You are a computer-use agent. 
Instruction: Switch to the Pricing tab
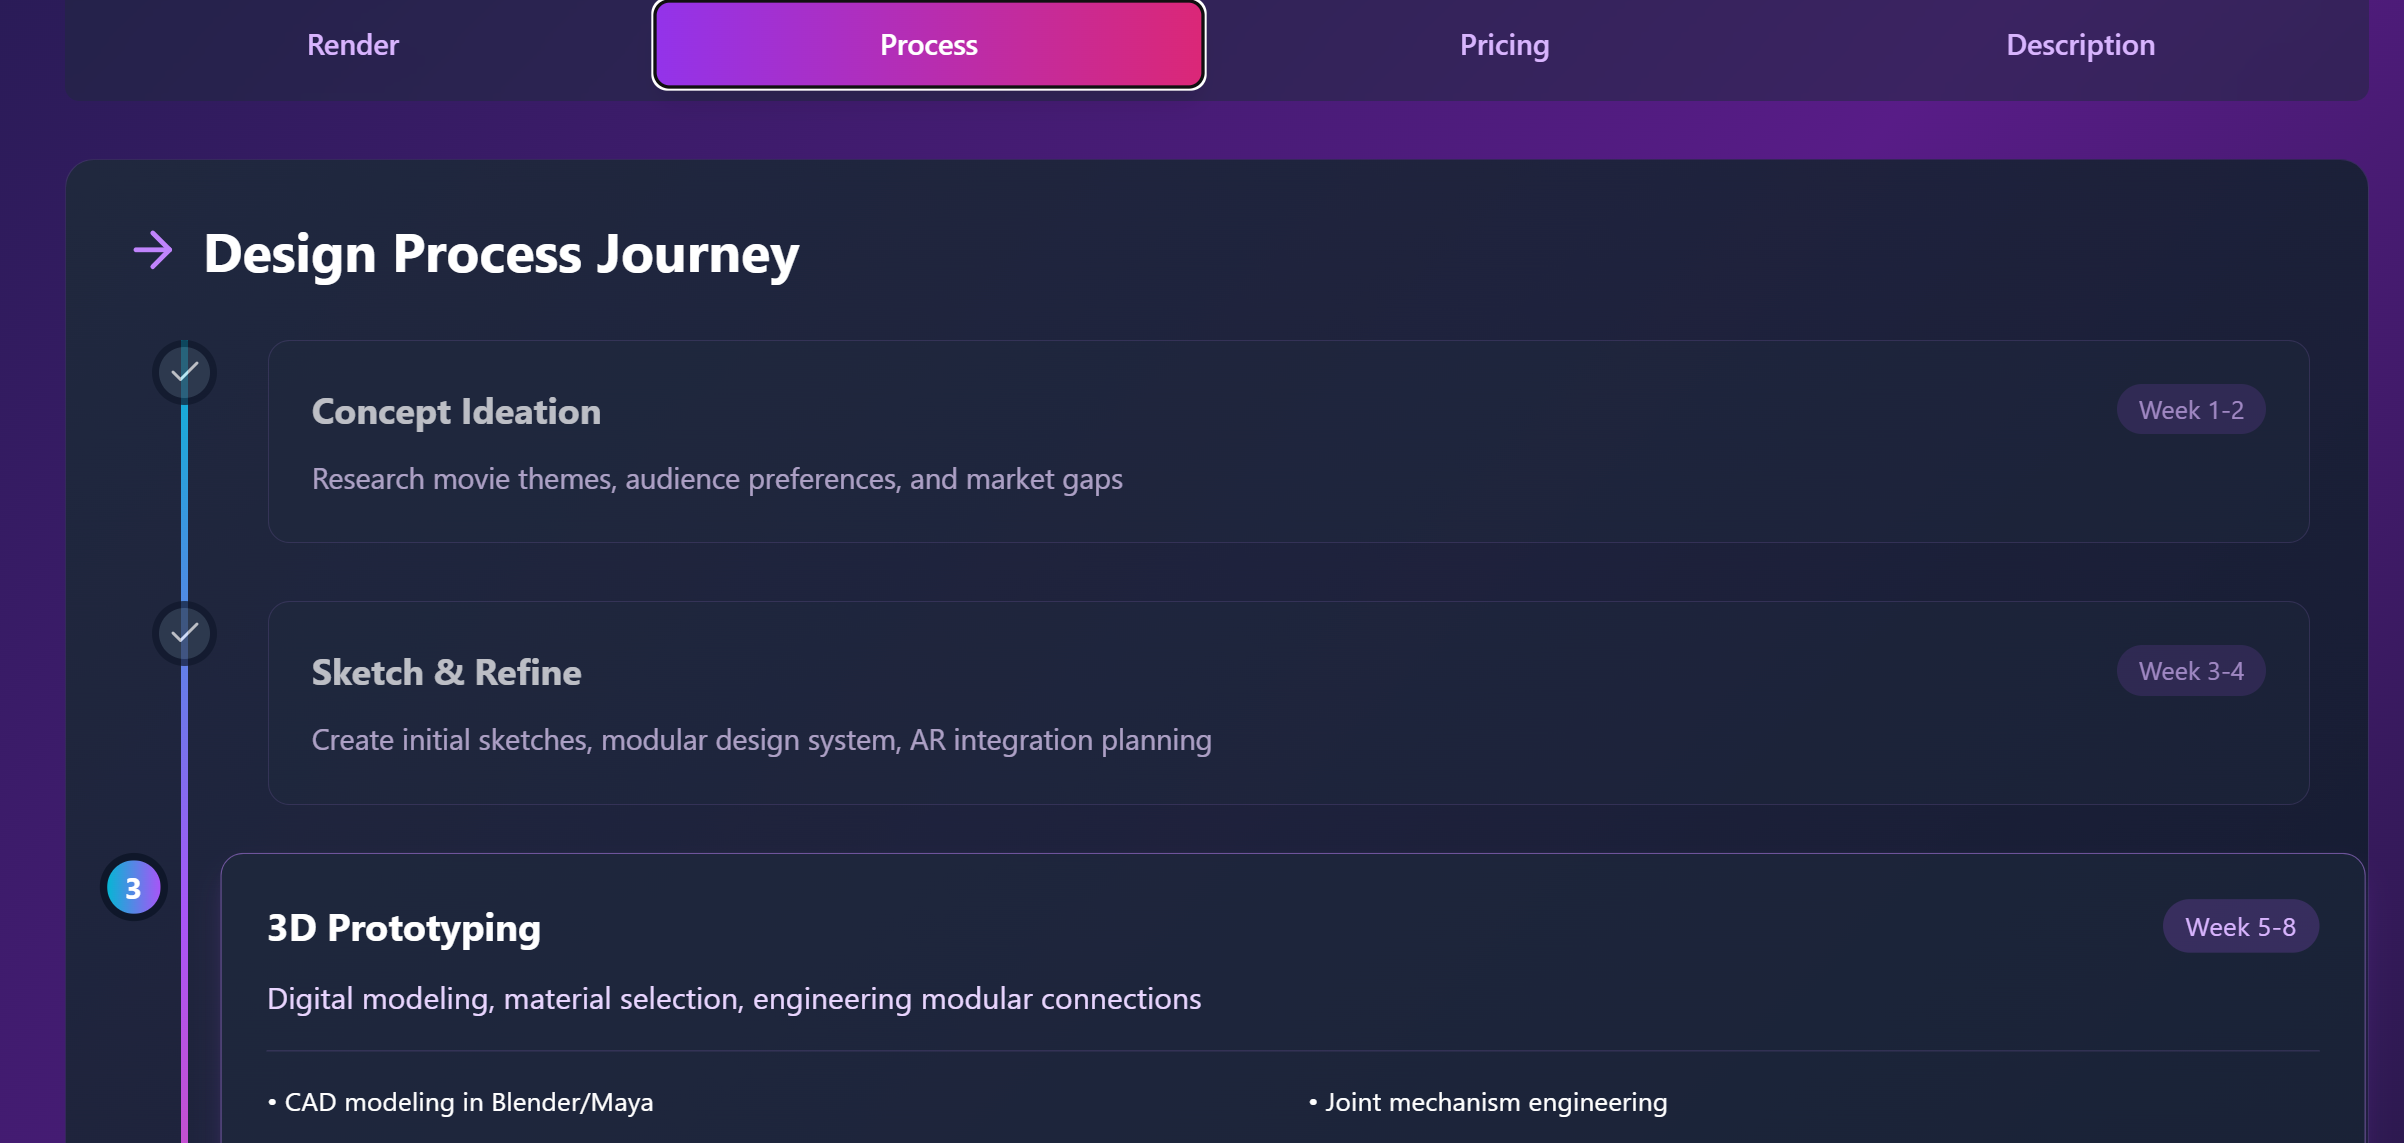click(x=1504, y=45)
